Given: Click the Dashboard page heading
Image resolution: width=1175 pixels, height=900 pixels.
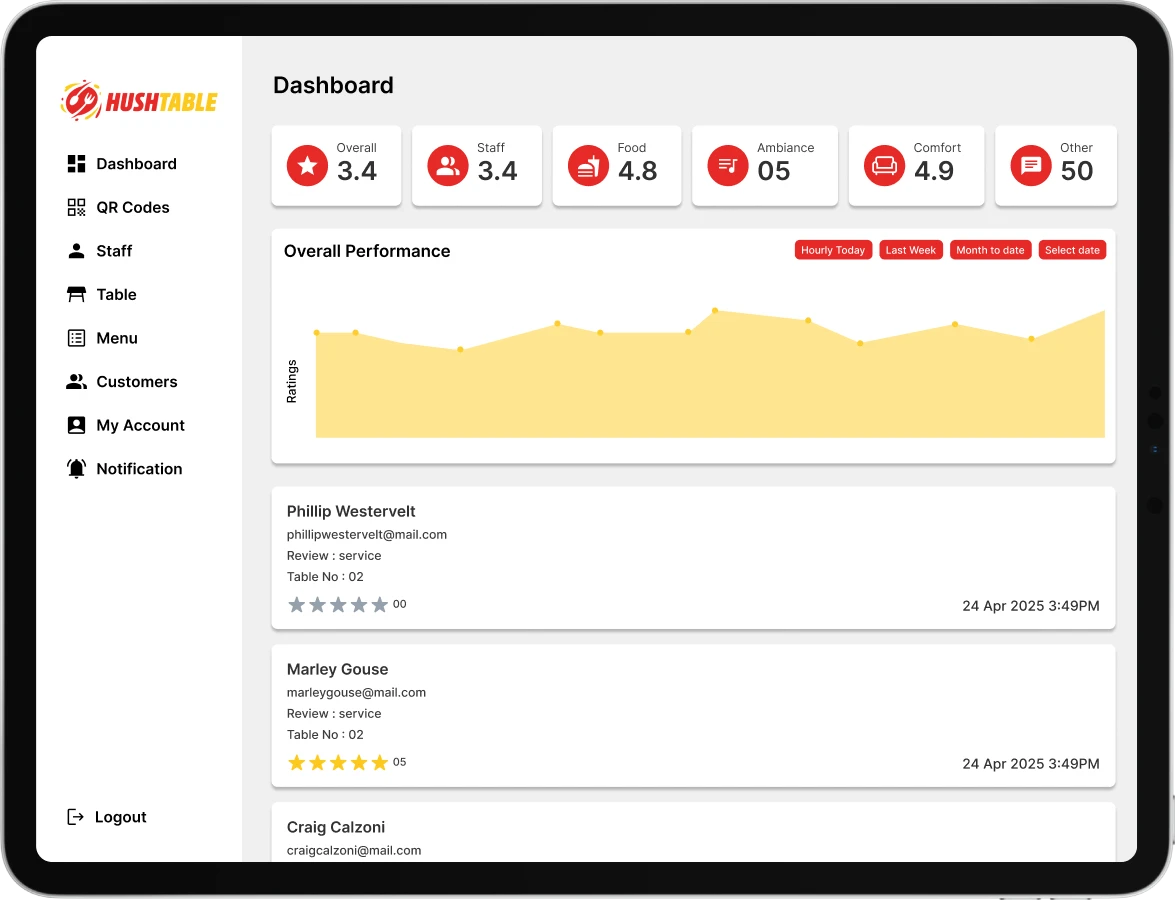Looking at the screenshot, I should pyautogui.click(x=333, y=85).
